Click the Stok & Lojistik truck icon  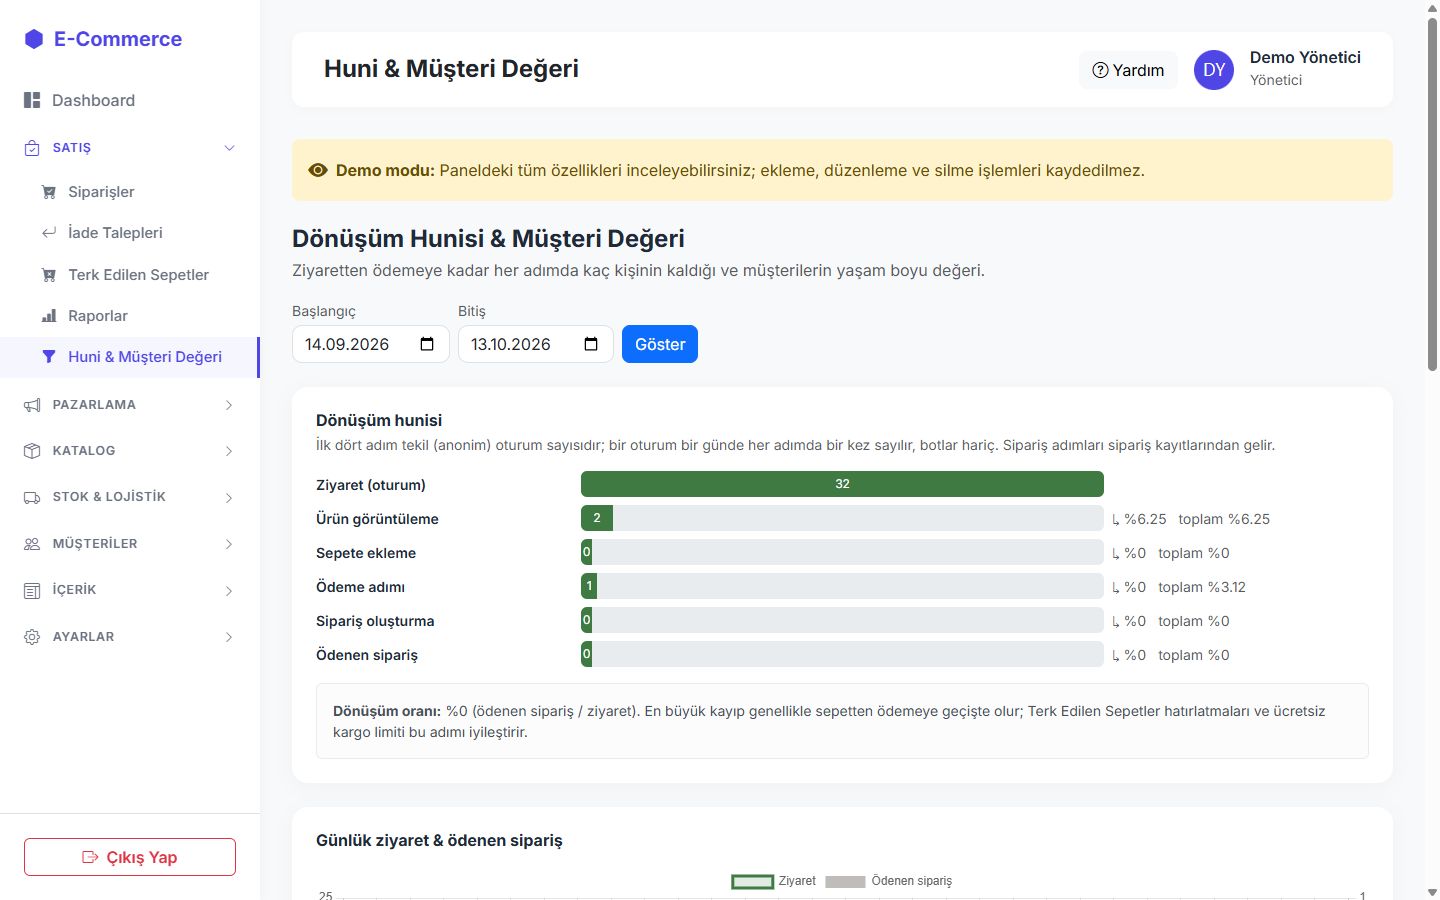(32, 497)
